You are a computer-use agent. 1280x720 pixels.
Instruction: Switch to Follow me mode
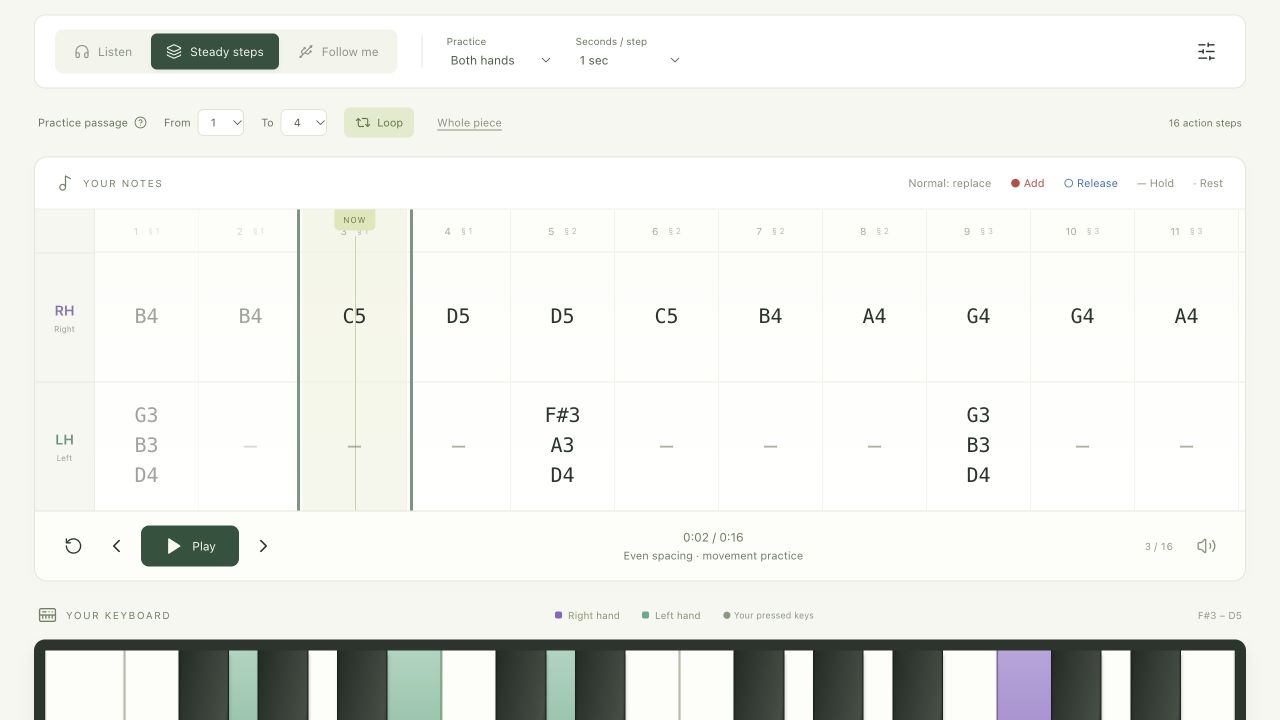[x=338, y=52]
